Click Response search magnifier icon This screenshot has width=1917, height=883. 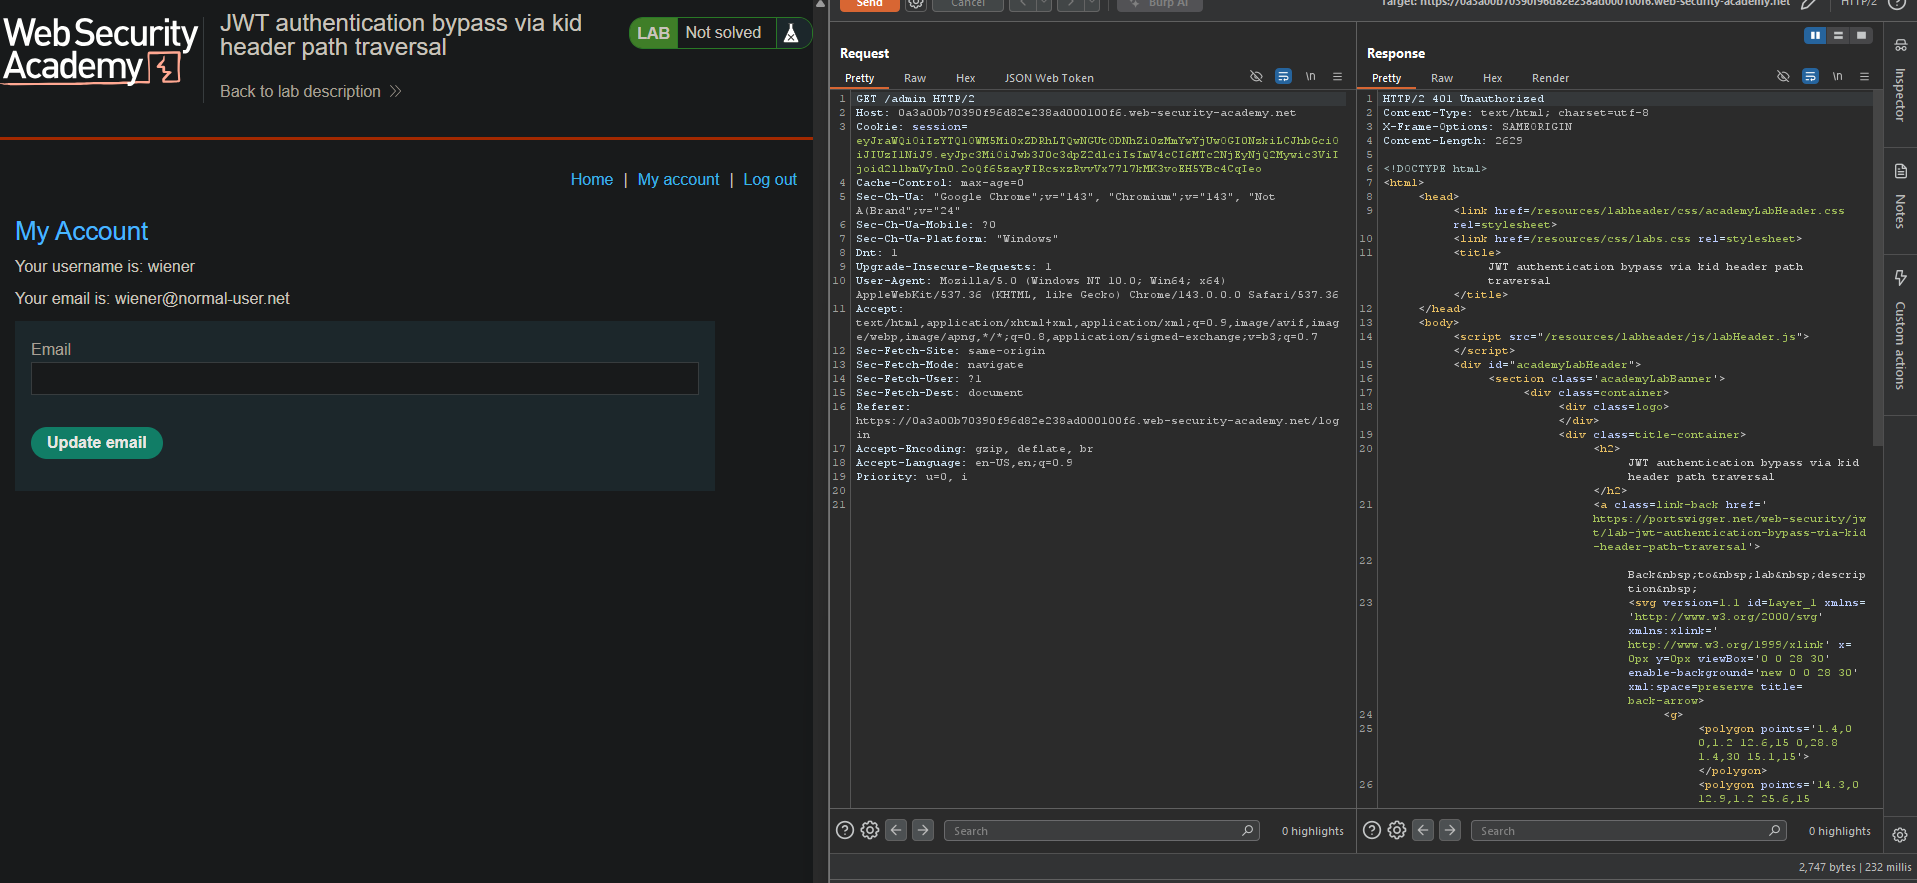(1774, 830)
